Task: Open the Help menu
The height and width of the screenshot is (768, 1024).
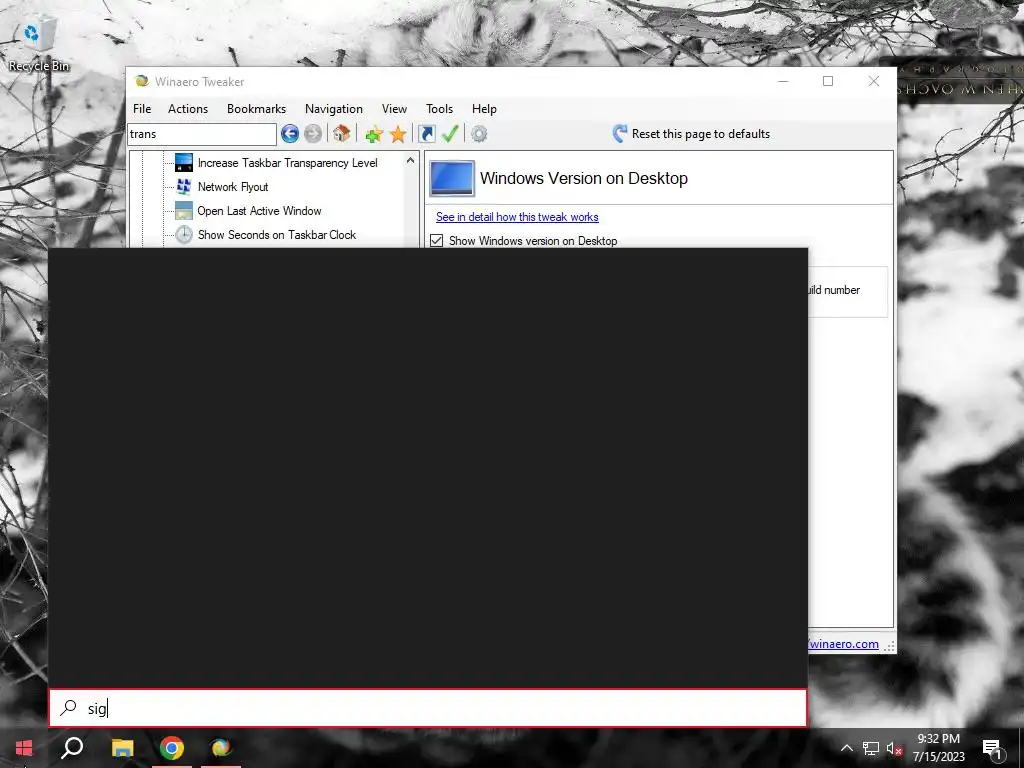Action: tap(484, 109)
